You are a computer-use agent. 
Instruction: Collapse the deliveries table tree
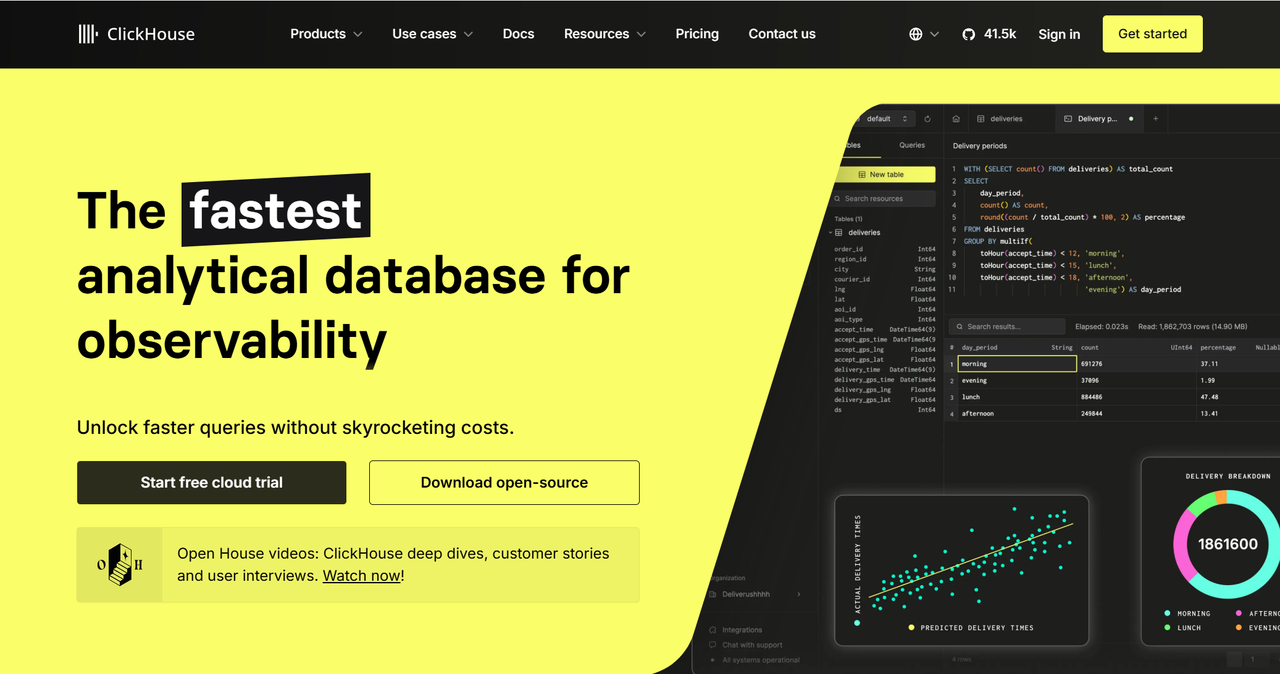[828, 233]
